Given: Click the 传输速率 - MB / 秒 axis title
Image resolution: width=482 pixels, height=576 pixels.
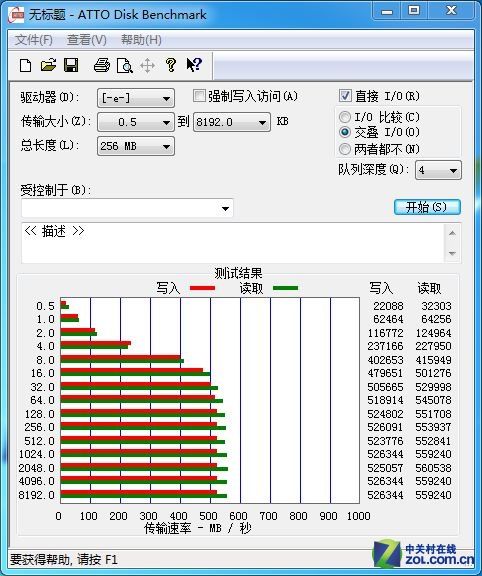Looking at the screenshot, I should 198,528.
